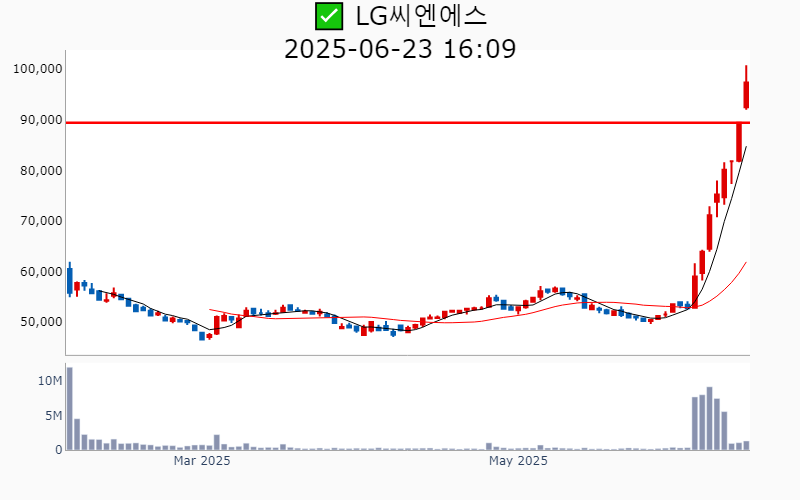
Task: Click the Mar 2025 date label
Action: [x=202, y=461]
